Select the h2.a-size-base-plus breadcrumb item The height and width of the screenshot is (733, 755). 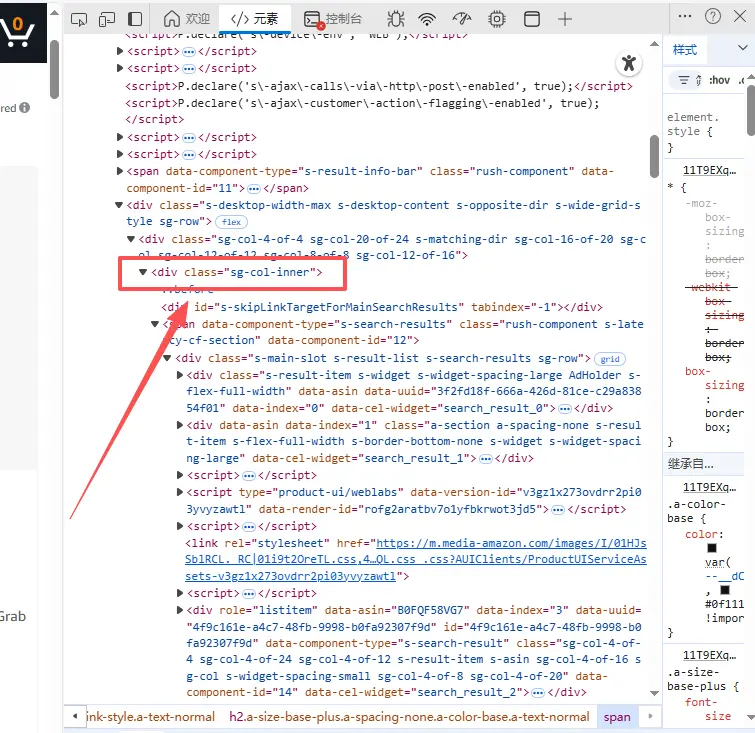point(409,717)
